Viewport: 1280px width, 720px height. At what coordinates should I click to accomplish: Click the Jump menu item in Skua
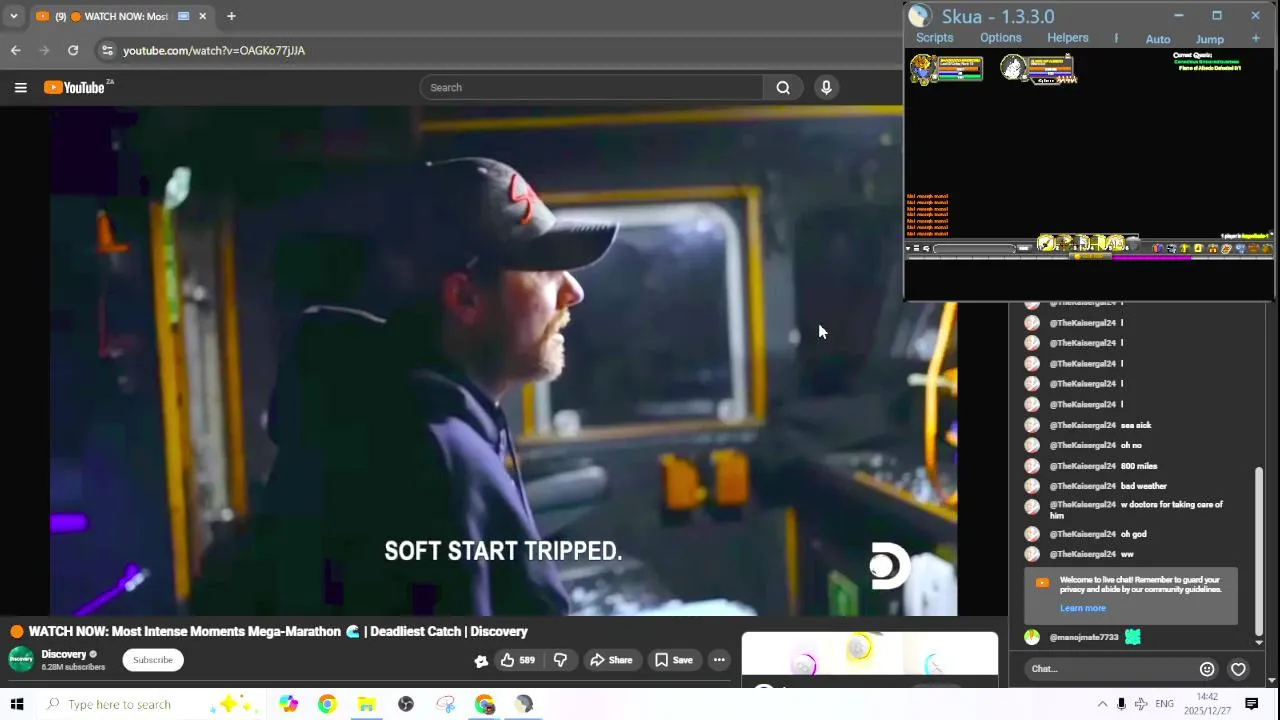[1210, 39]
